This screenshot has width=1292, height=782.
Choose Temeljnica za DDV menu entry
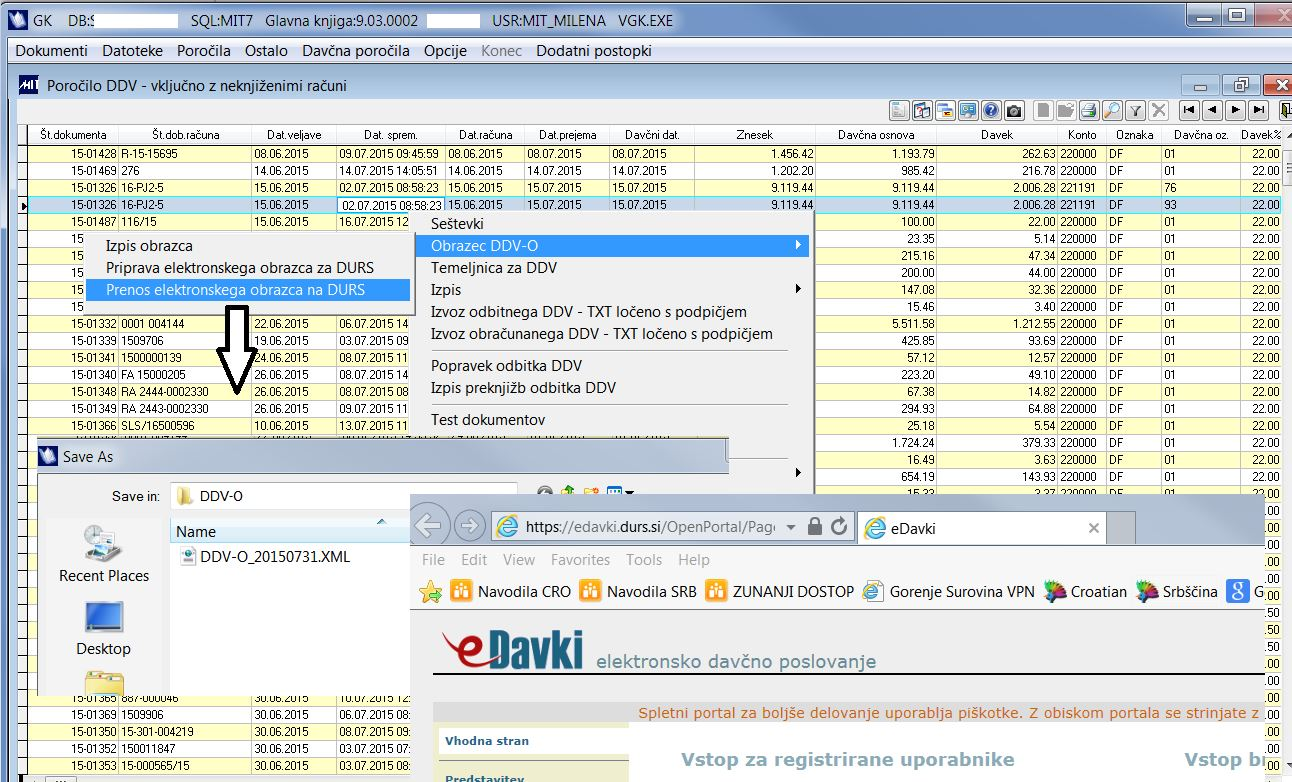tap(493, 268)
